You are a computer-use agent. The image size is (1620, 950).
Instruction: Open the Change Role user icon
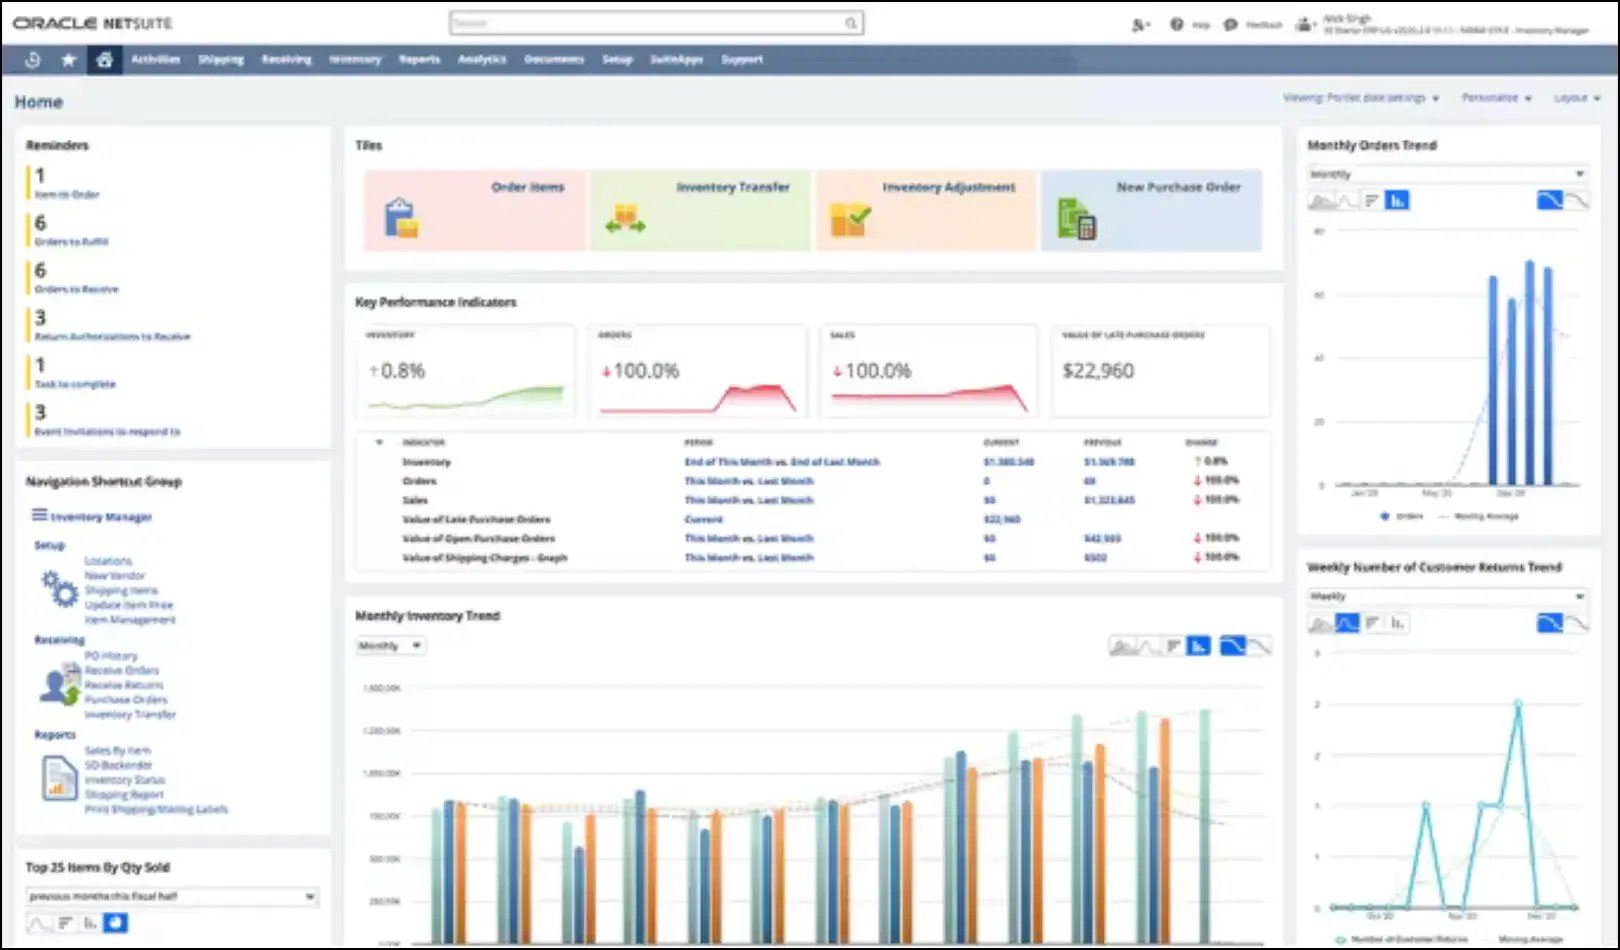tap(1304, 24)
